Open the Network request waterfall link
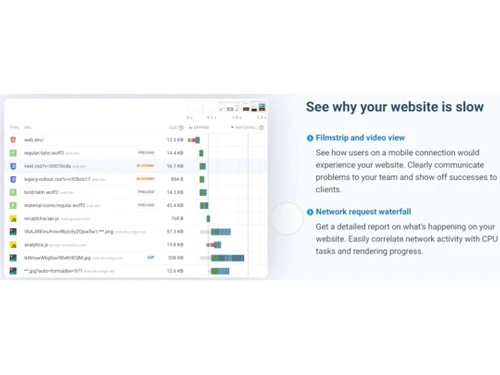Viewport: 500px width, 375px height. (363, 212)
